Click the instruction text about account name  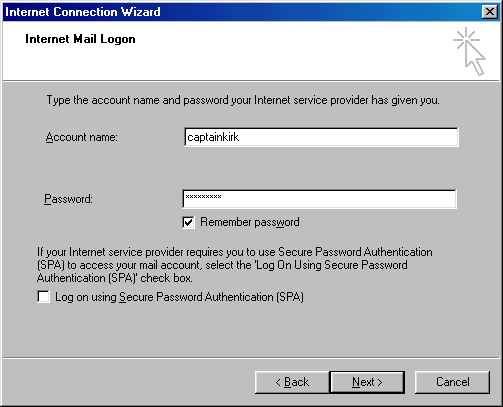(x=243, y=100)
